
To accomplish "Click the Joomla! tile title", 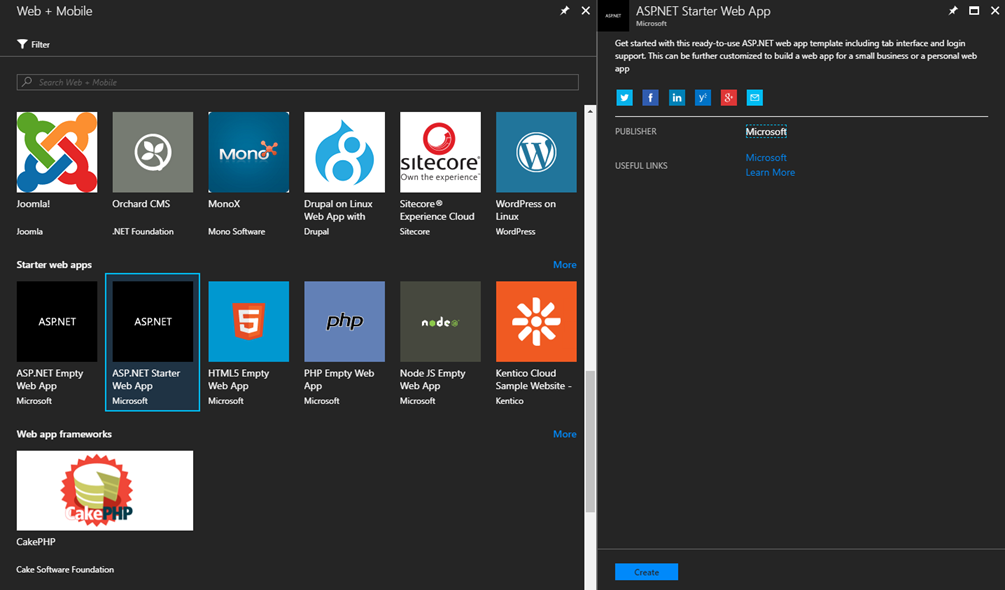I will pos(33,204).
